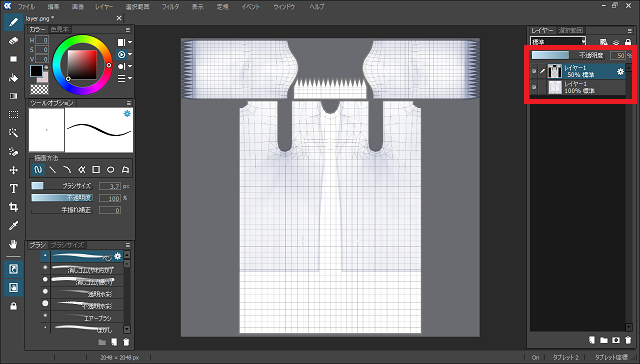Image resolution: width=640 pixels, height=364 pixels.
Task: Select the Eyedropper tool
Action: [x=13, y=226]
